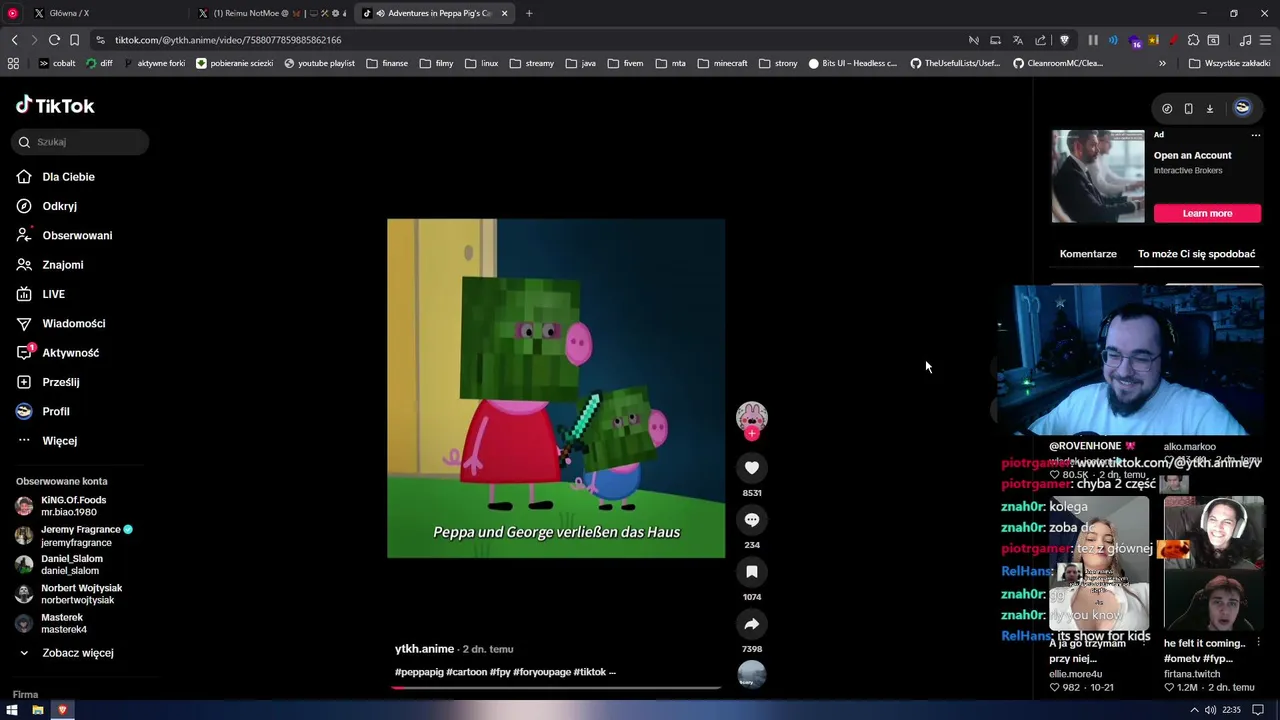Image resolution: width=1280 pixels, height=720 pixels.
Task: Show more bookmarks with double chevron
Action: (1162, 63)
